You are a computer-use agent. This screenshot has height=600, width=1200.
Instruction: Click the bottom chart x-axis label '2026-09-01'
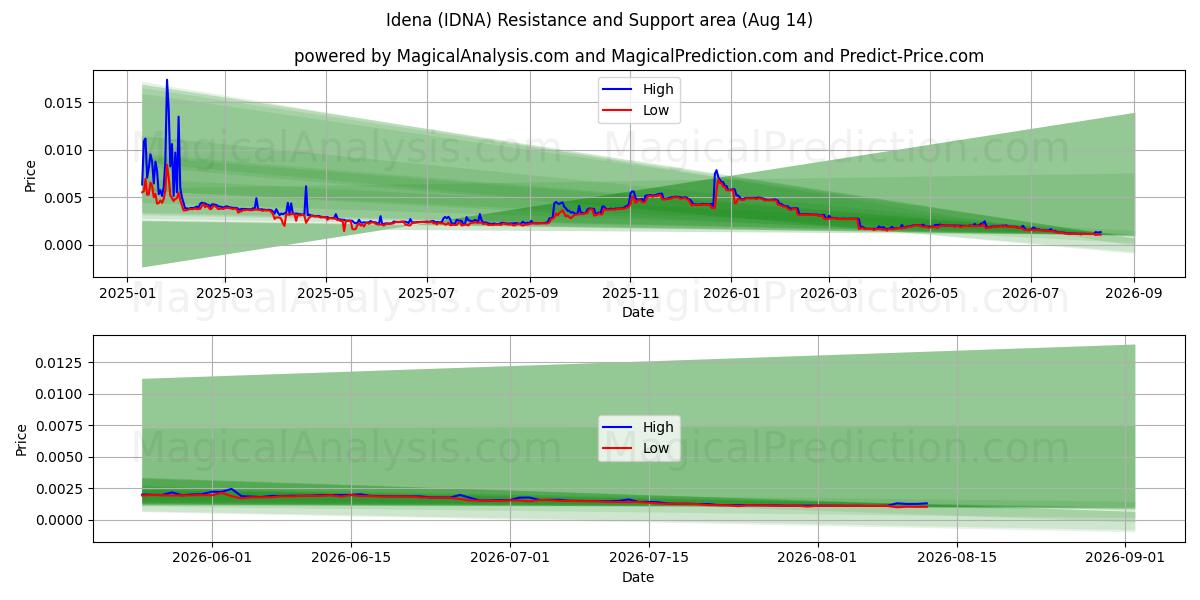1126,559
